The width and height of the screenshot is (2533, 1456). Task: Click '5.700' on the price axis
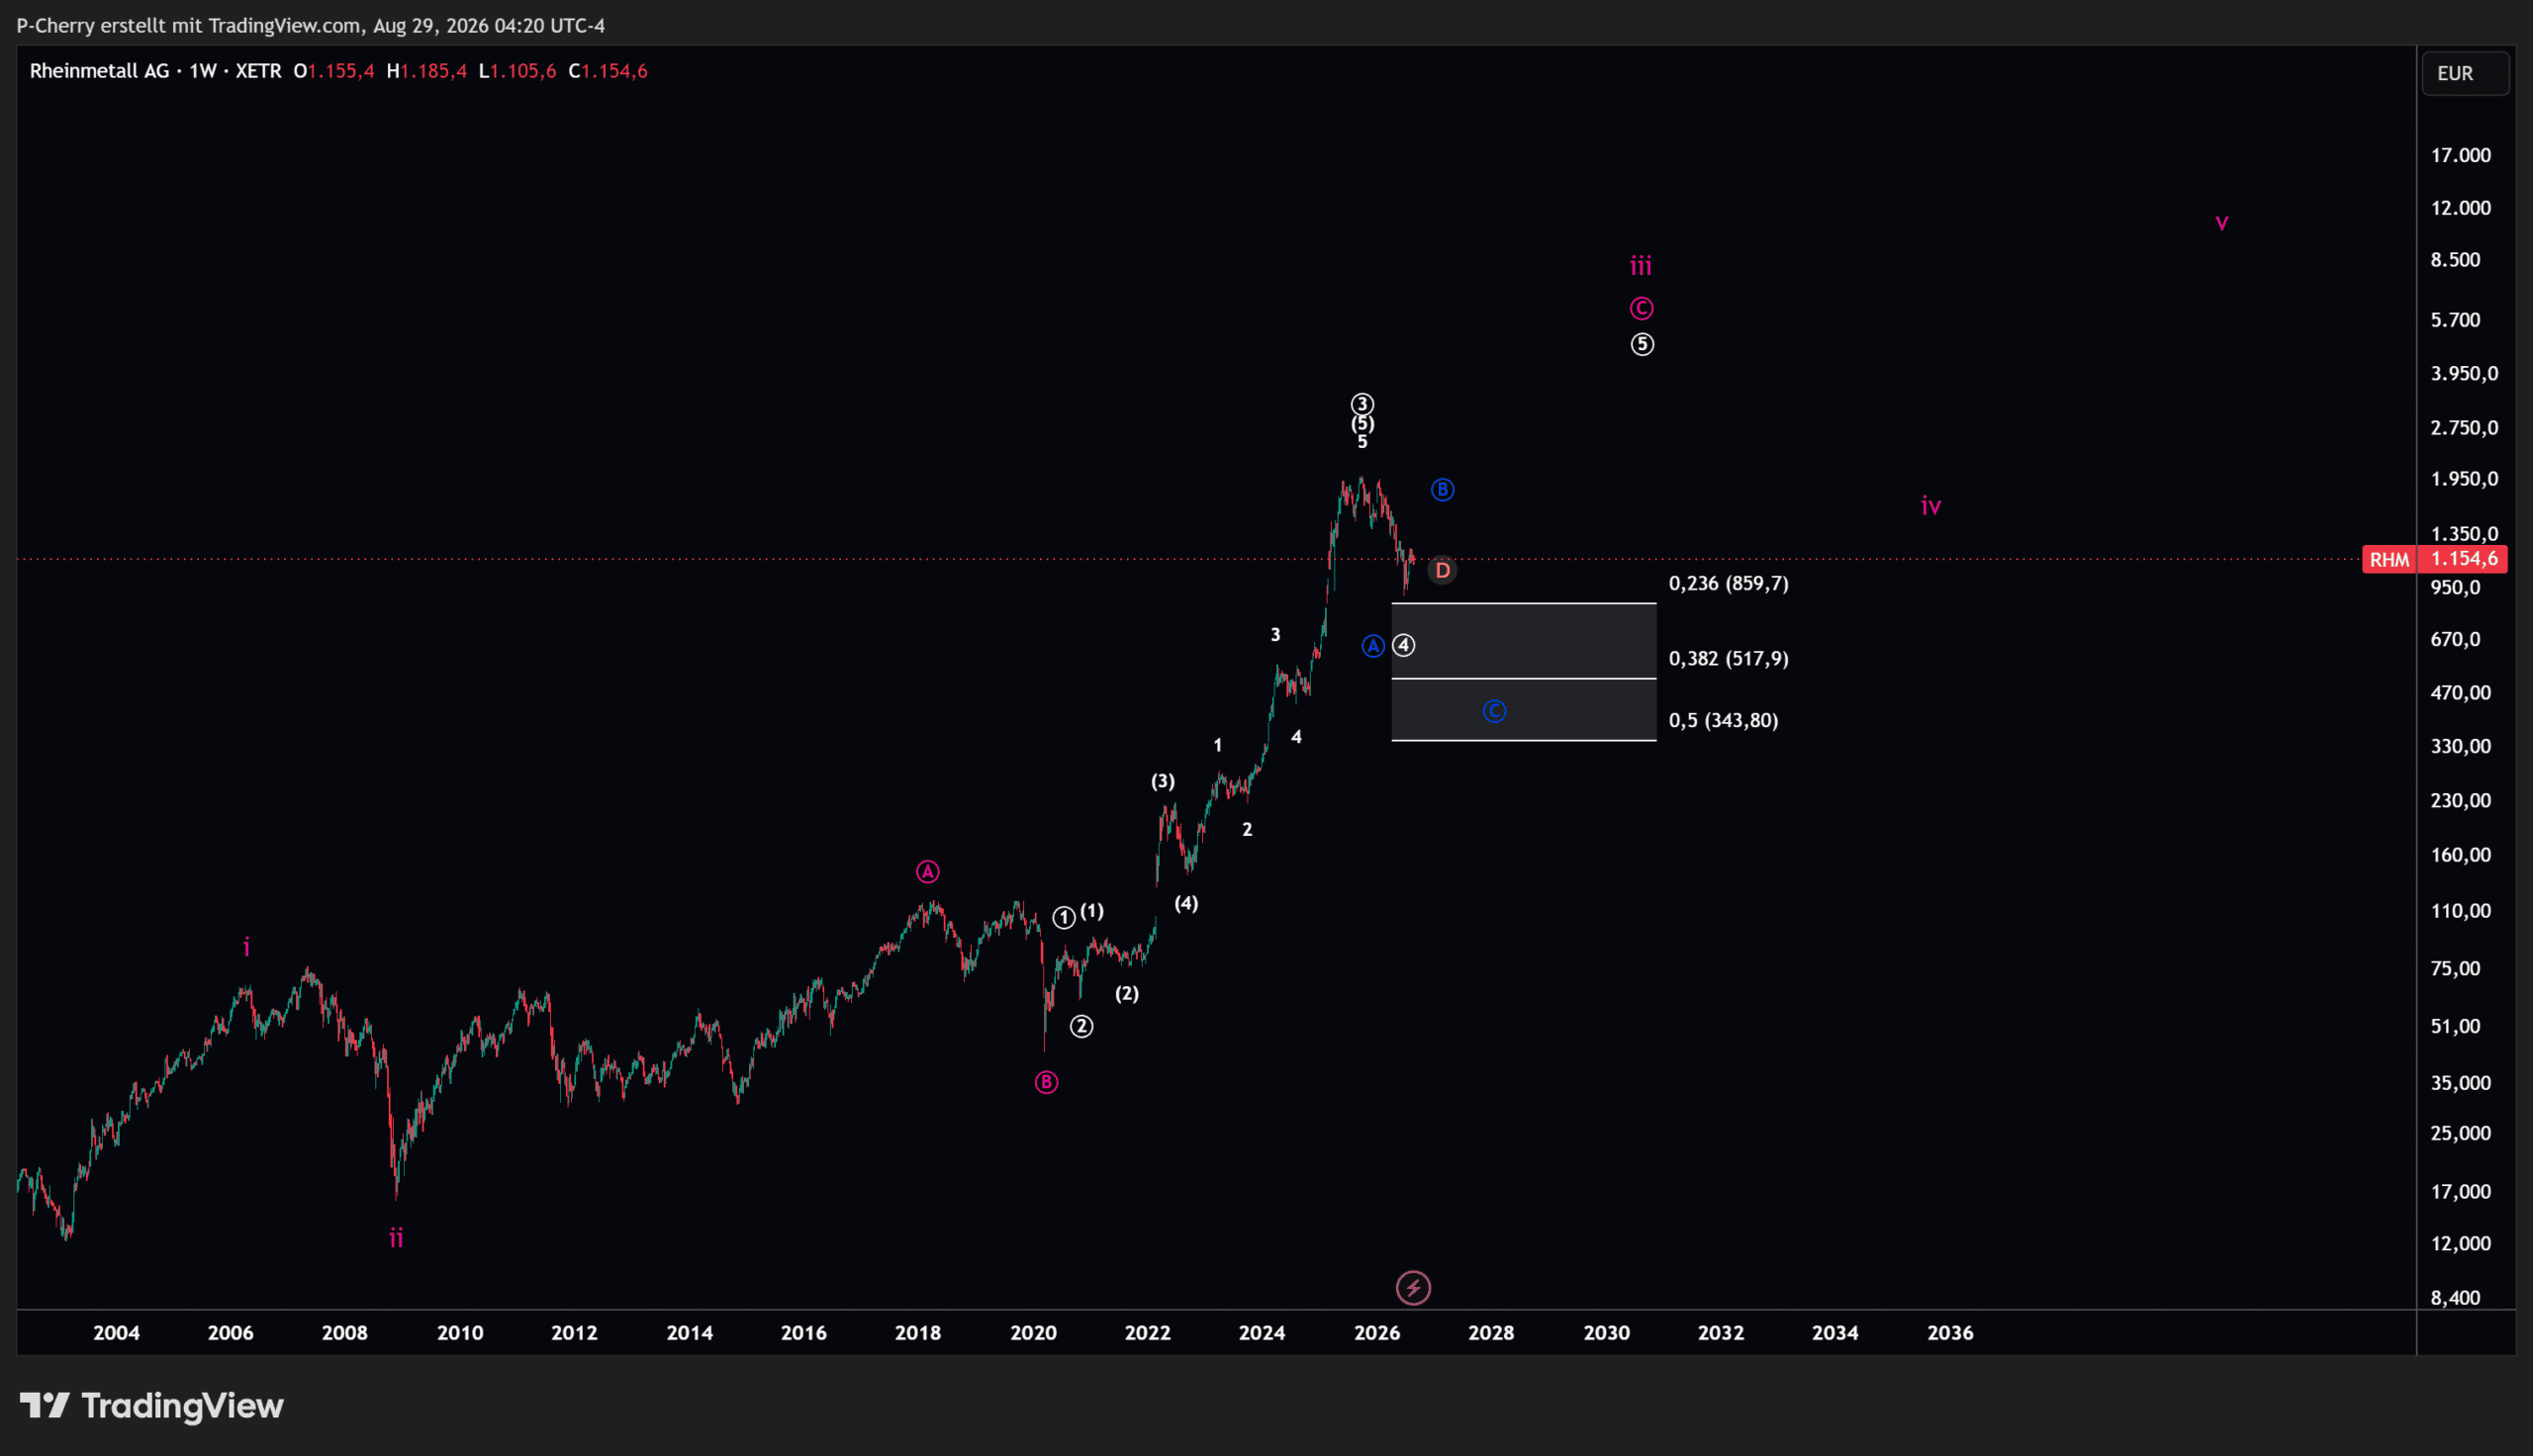coord(2455,320)
